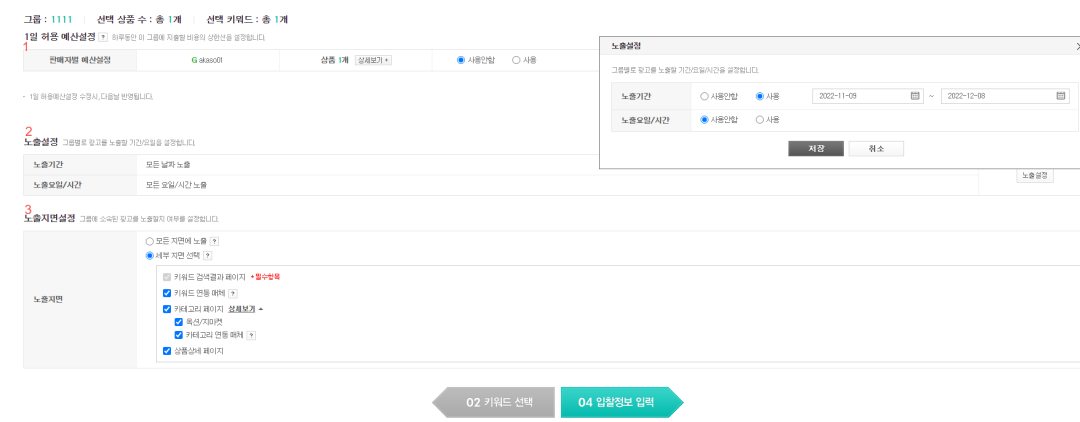Click end date field 2022-12-08
This screenshot has height=422, width=1080.
click(x=1005, y=96)
